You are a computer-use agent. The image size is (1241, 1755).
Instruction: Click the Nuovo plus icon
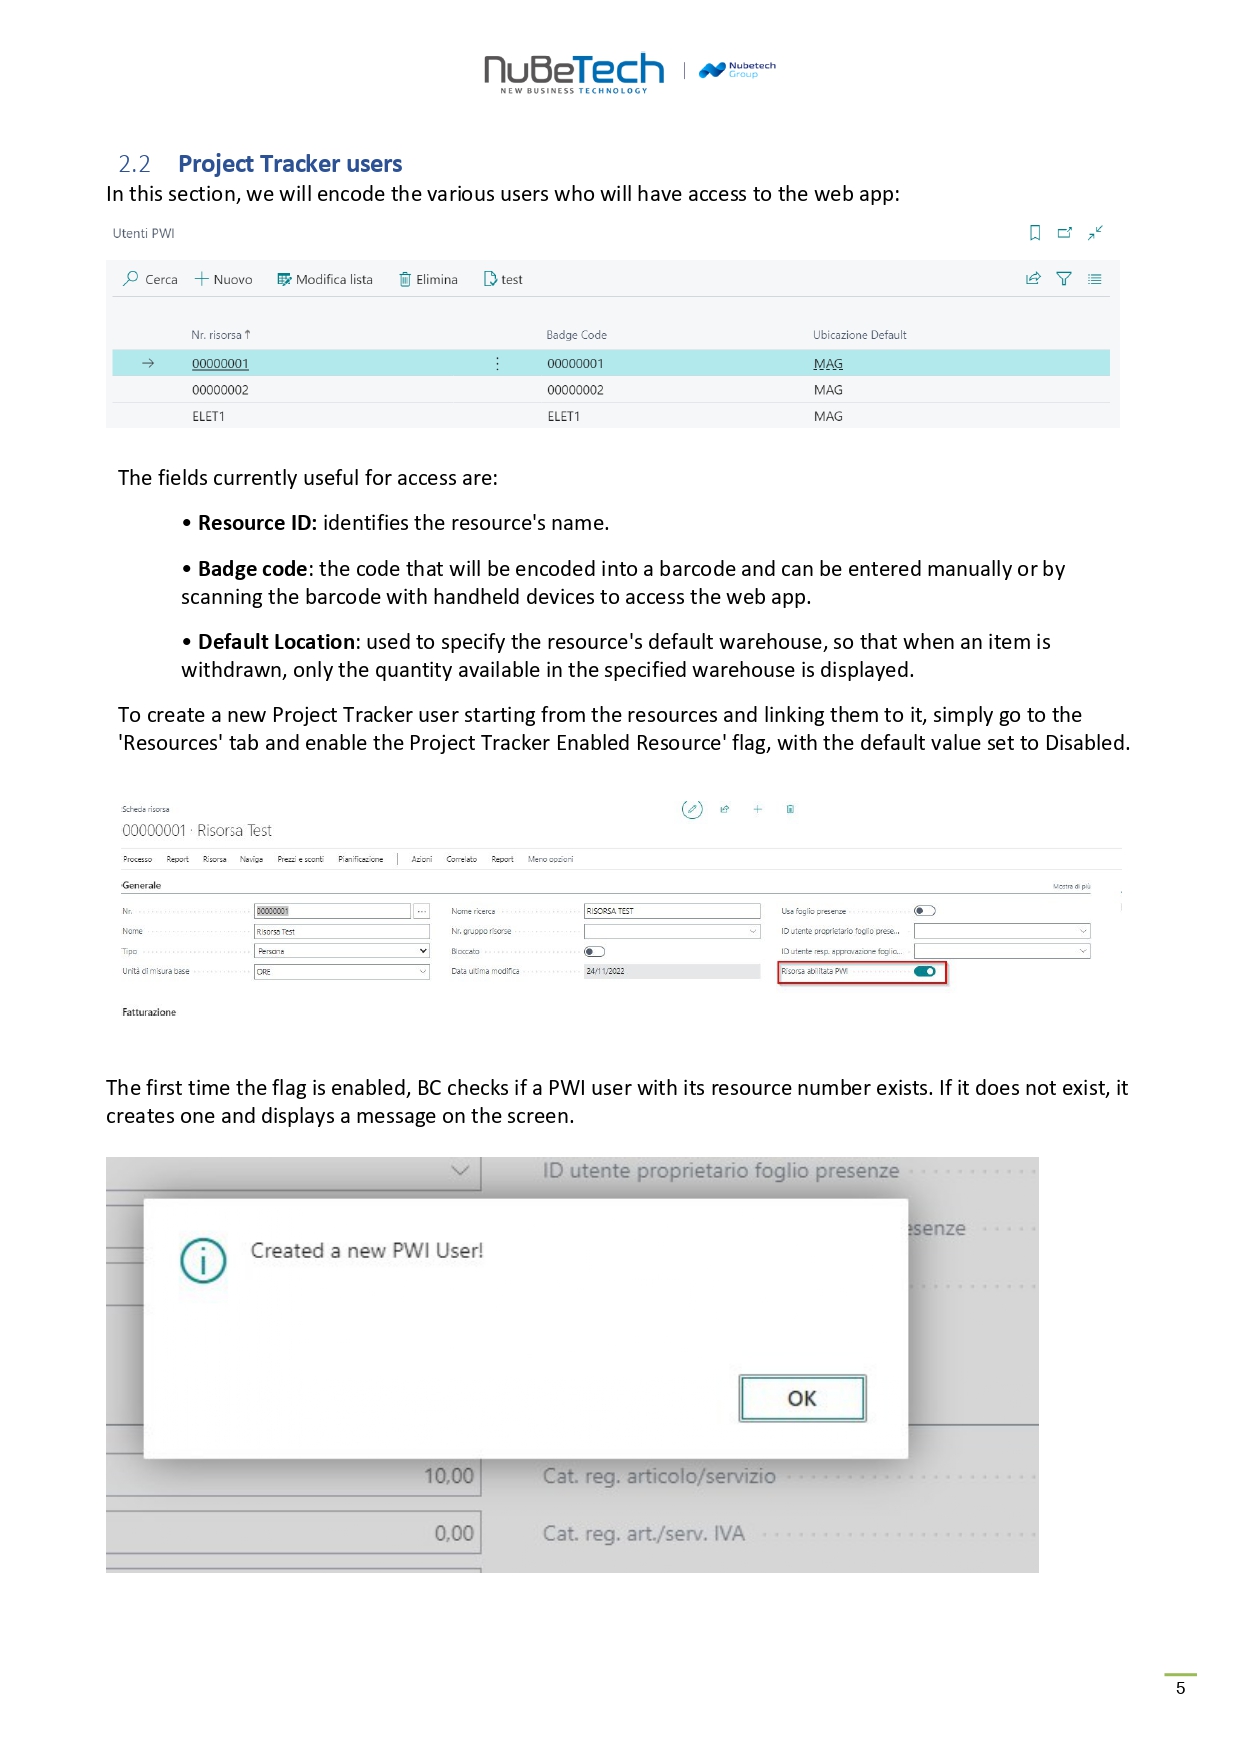(202, 279)
